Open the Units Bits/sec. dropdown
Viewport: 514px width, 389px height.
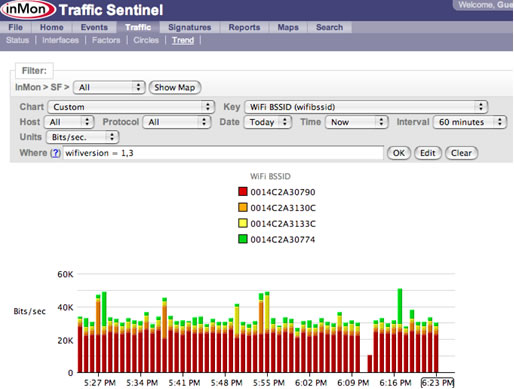pyautogui.click(x=83, y=137)
